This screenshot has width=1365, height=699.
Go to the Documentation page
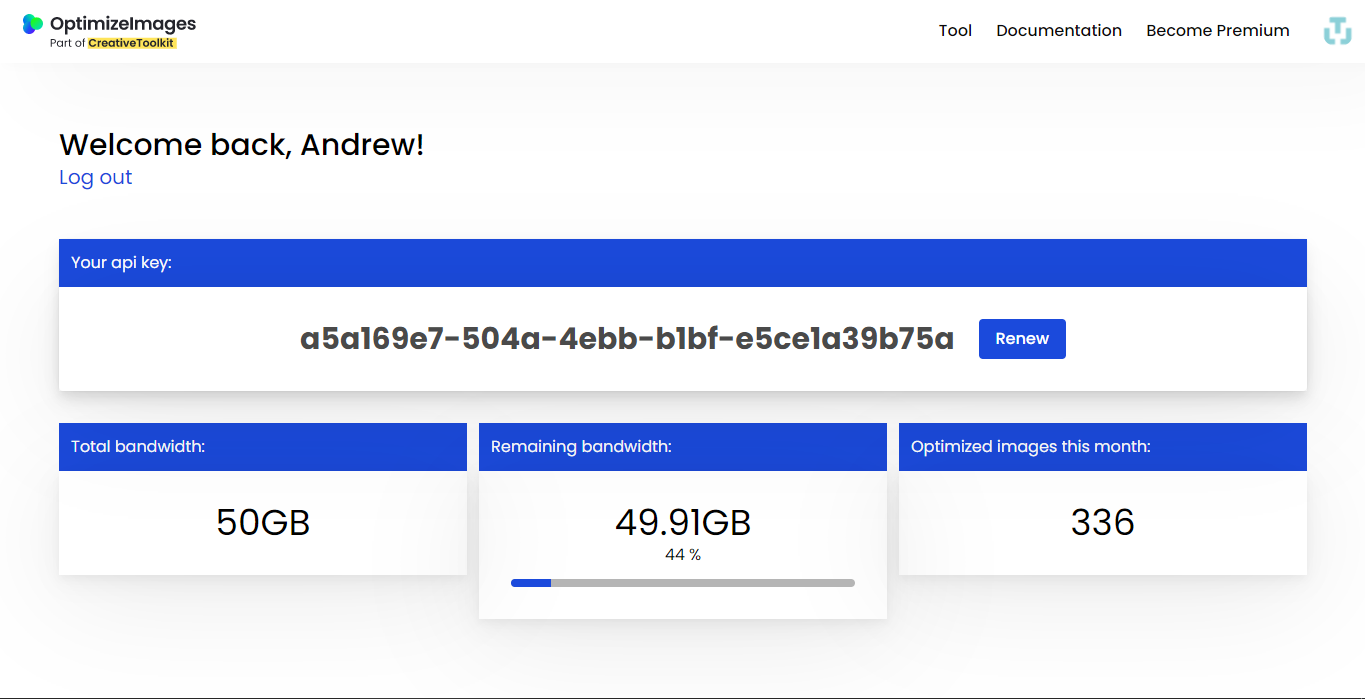tap(1059, 31)
